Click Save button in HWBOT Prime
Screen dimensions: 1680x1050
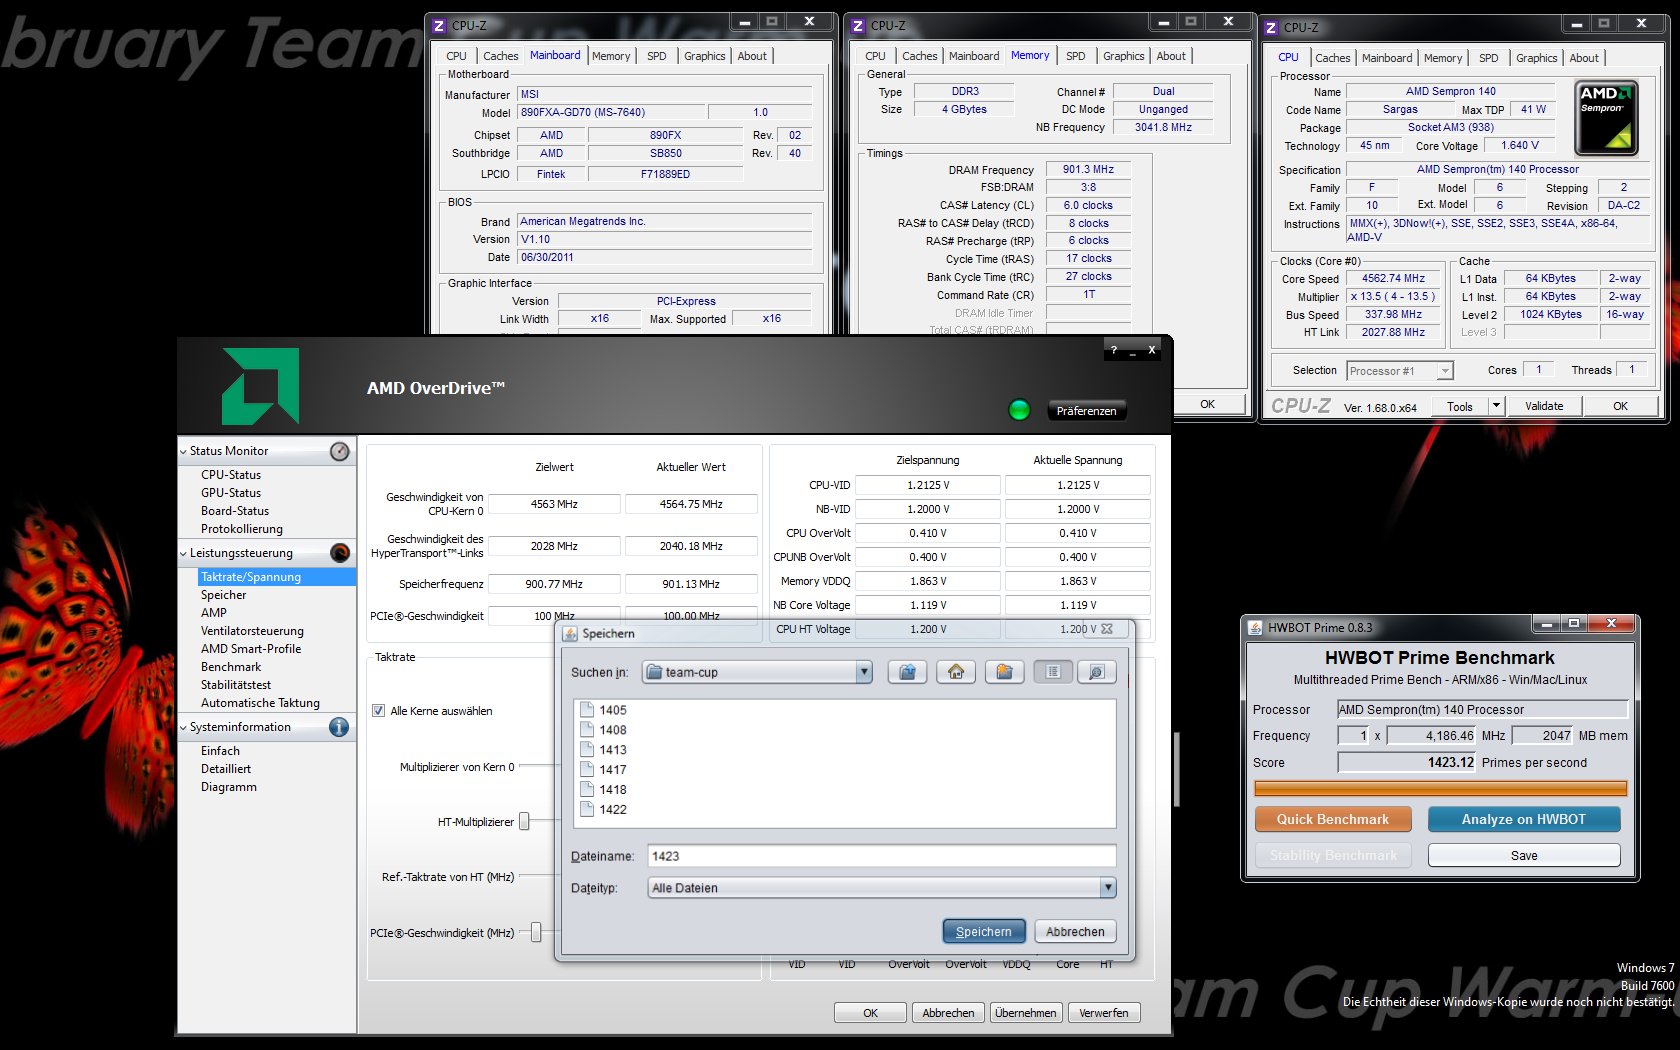(x=1524, y=855)
